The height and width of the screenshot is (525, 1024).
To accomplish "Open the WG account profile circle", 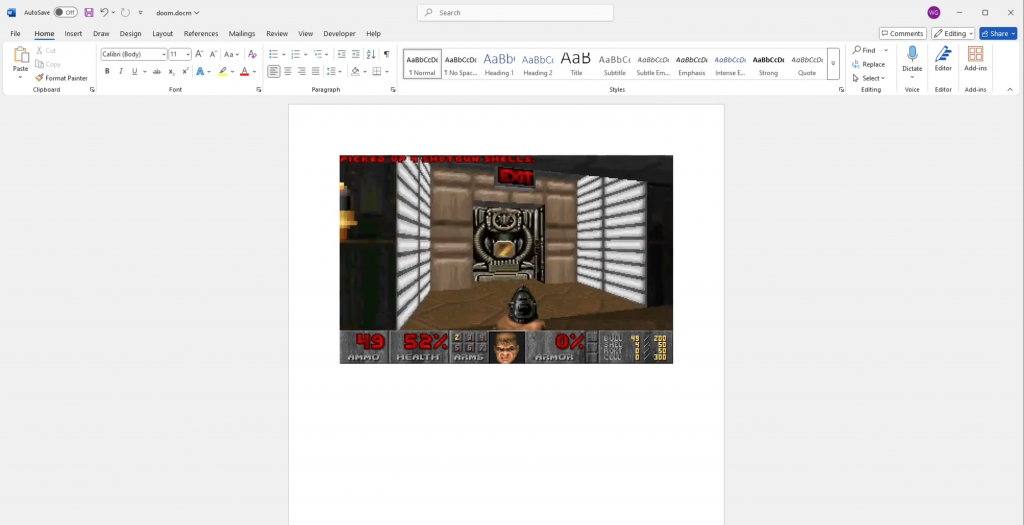I will (x=933, y=12).
